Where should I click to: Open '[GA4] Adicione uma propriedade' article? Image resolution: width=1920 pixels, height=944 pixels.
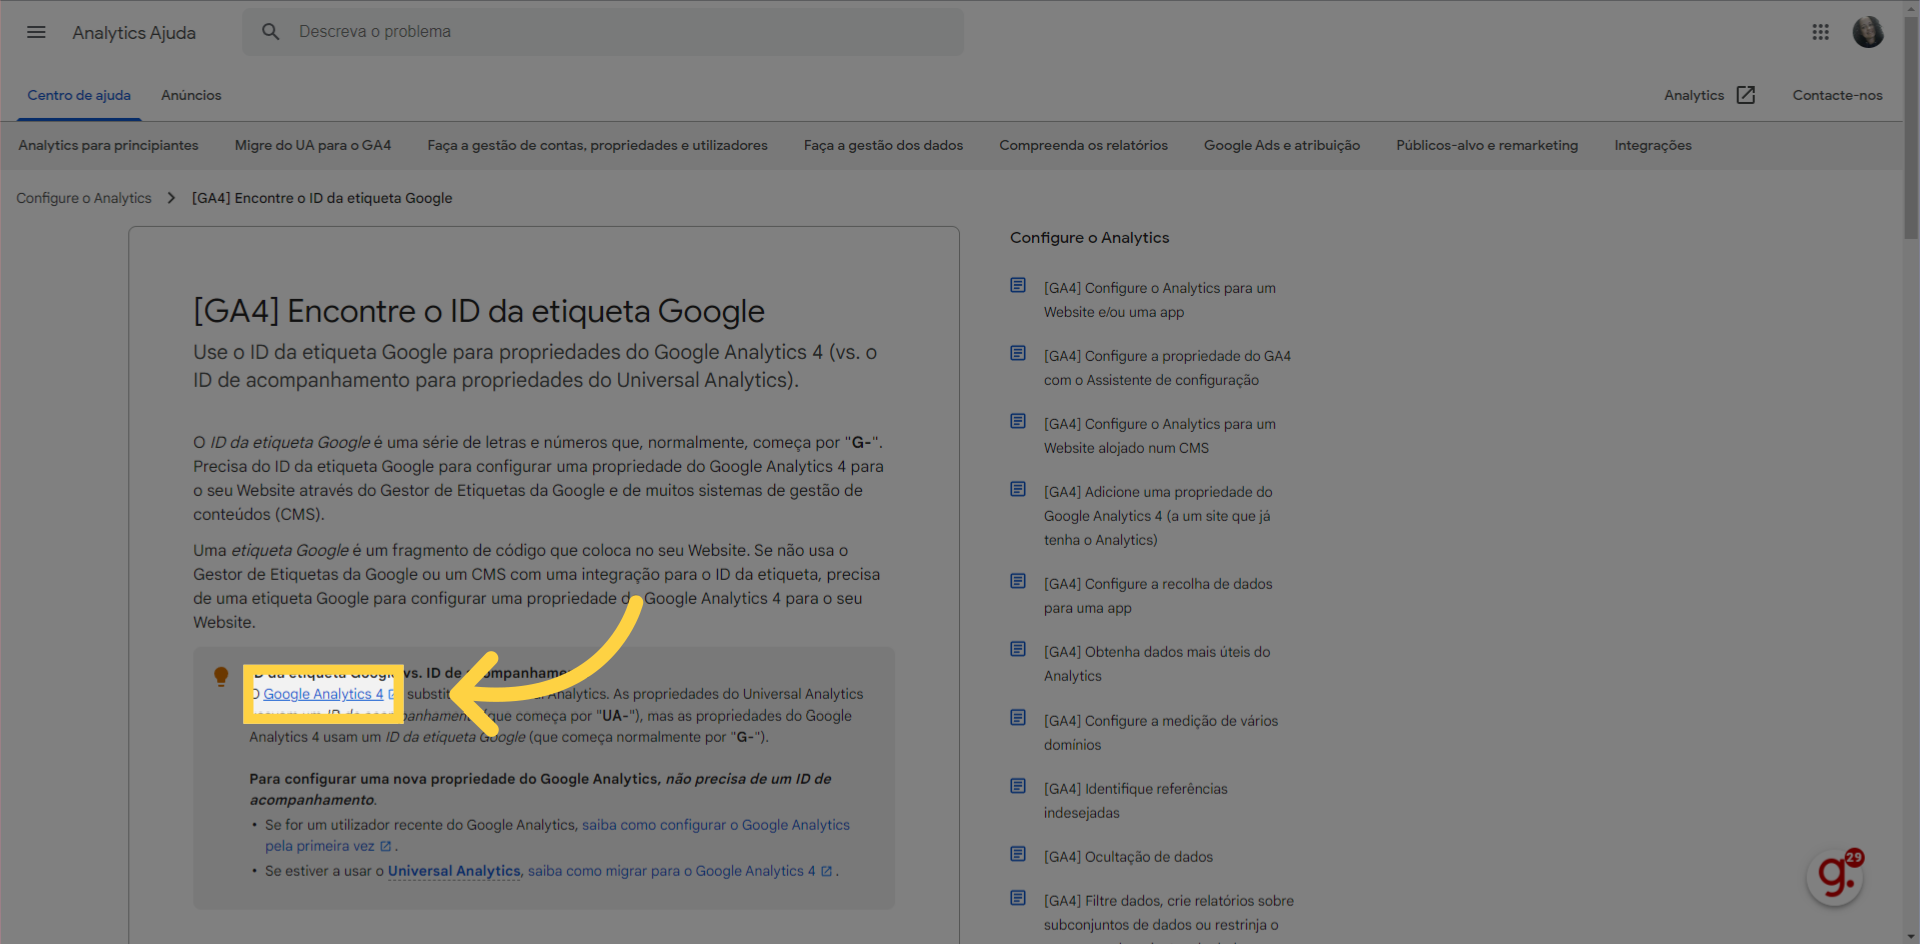click(1158, 516)
